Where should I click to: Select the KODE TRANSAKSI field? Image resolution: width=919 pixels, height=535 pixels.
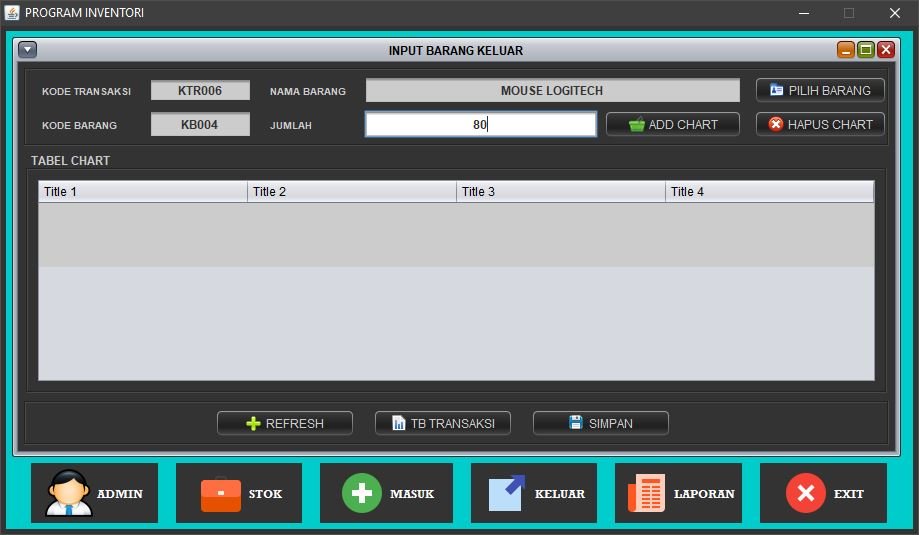coord(200,91)
